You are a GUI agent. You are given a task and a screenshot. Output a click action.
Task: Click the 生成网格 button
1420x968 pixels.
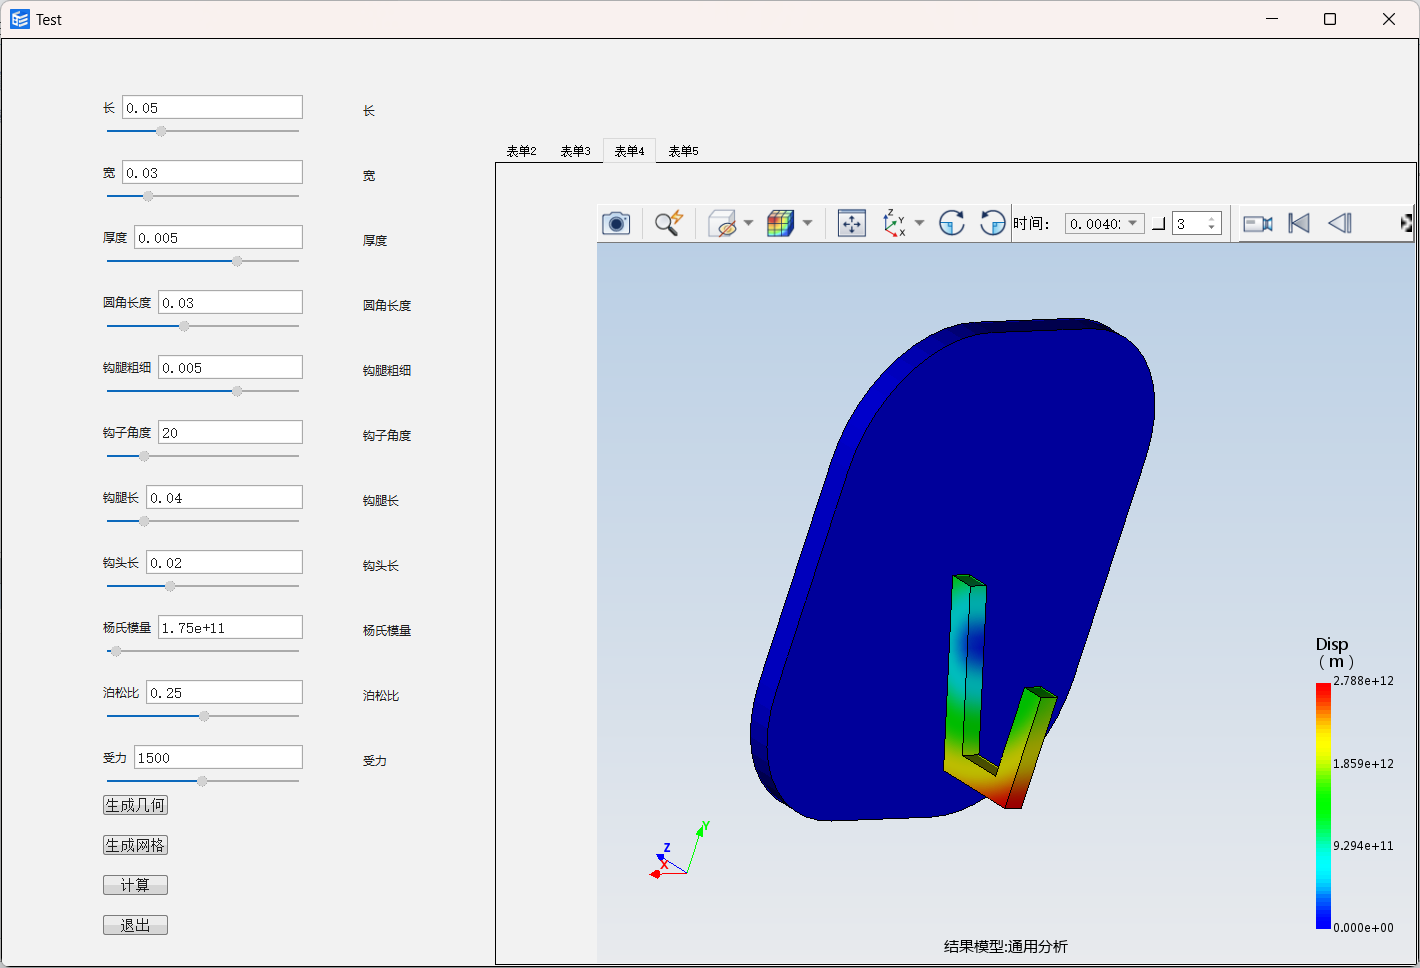(135, 845)
